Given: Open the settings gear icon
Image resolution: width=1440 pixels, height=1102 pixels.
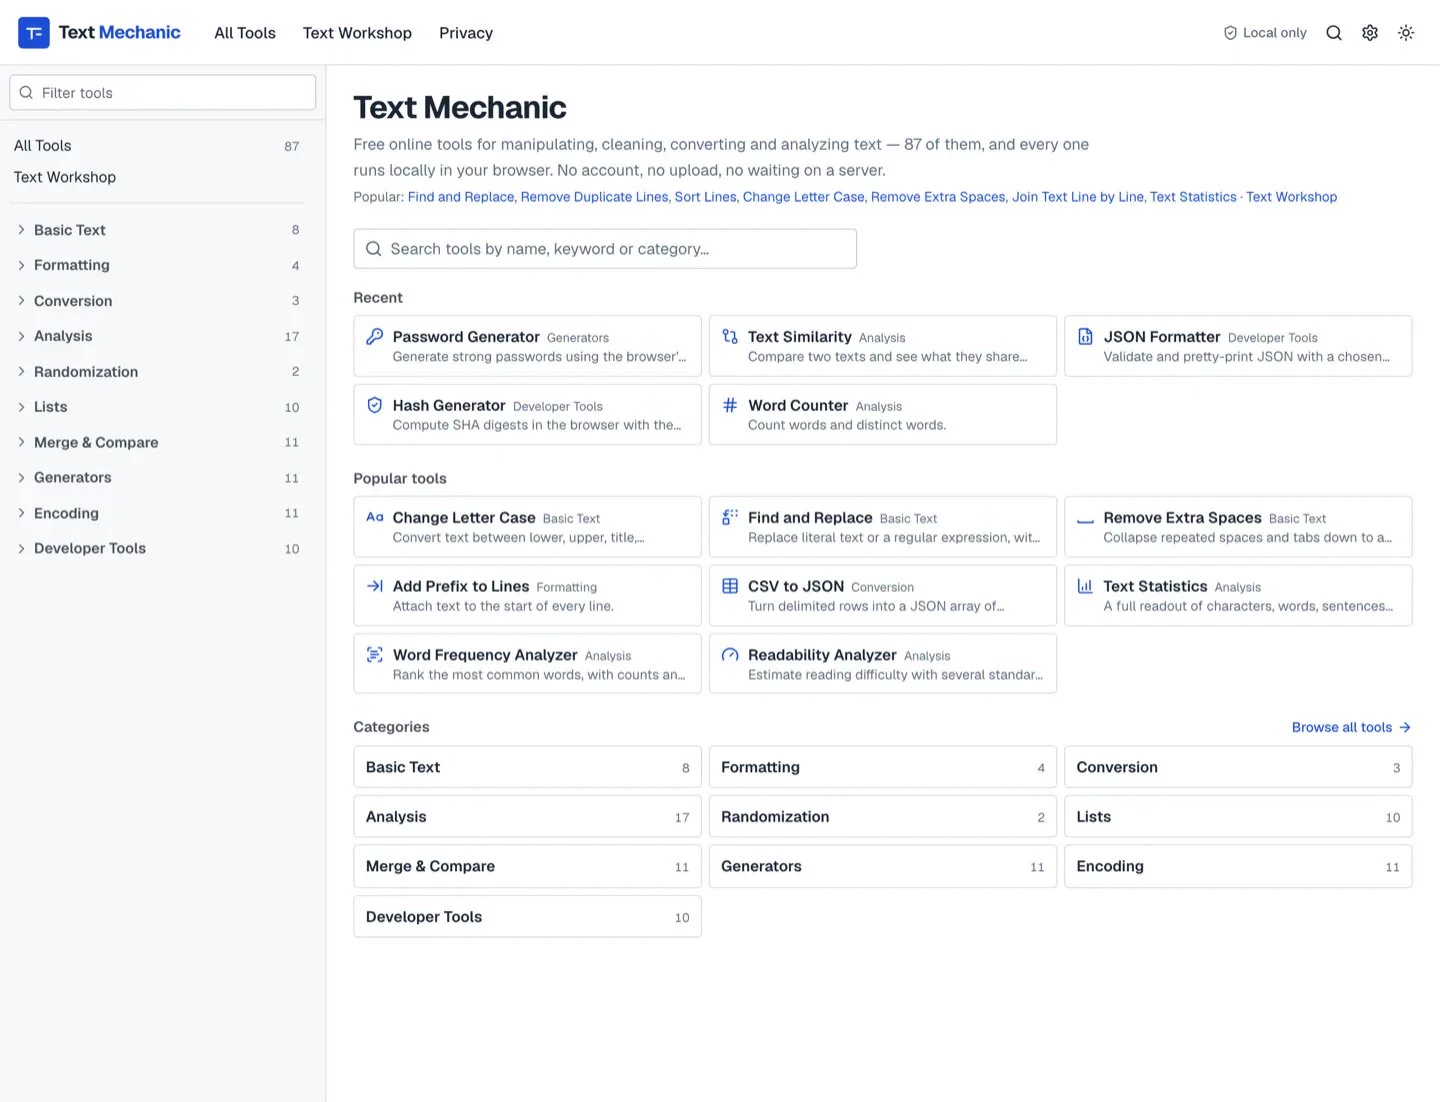Looking at the screenshot, I should point(1370,33).
